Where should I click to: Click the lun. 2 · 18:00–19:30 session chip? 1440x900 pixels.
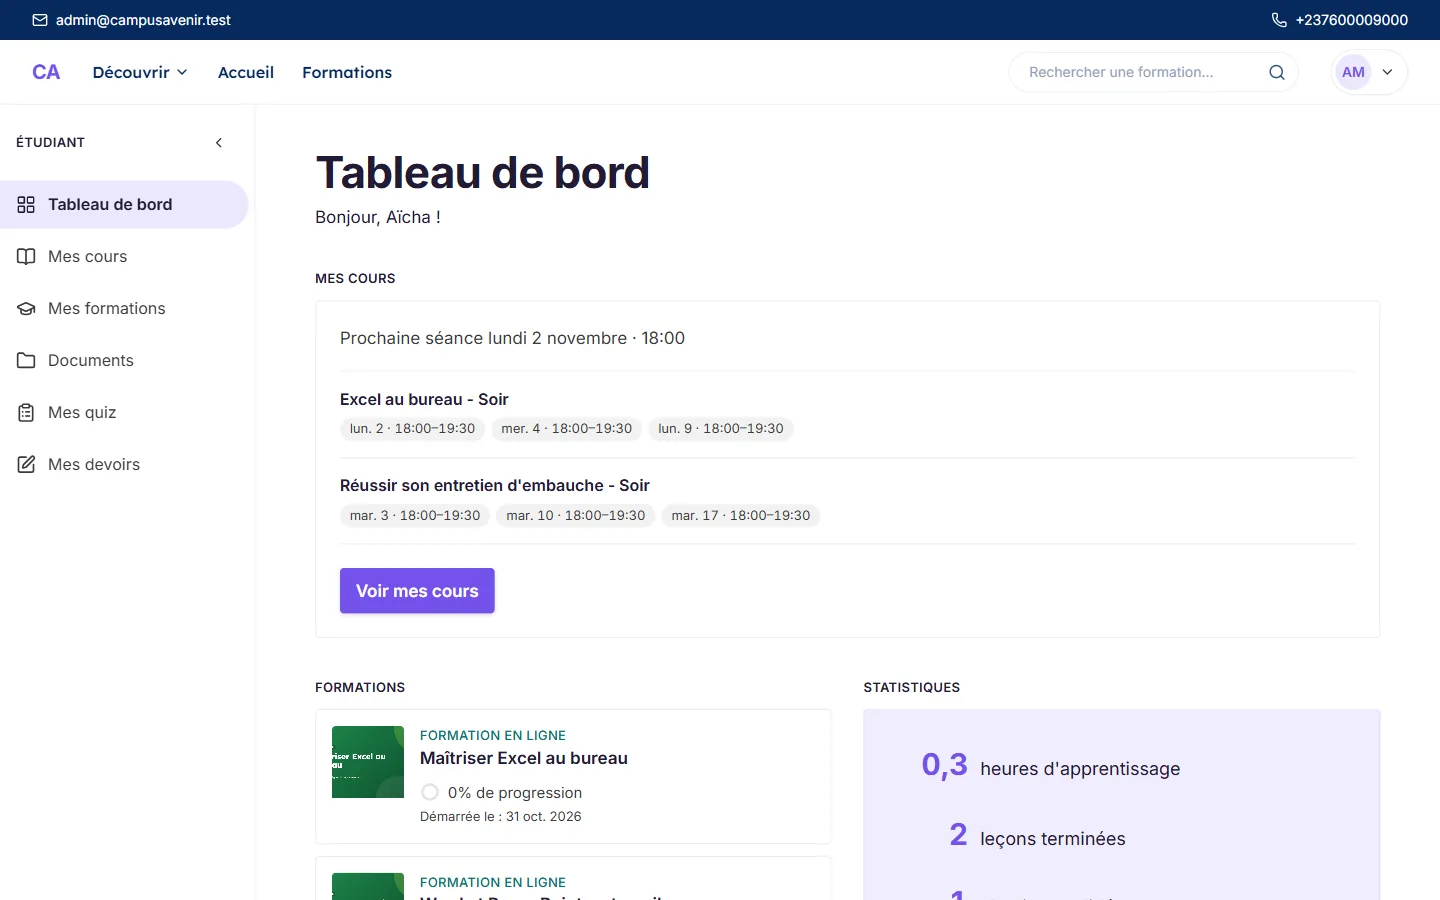point(412,428)
